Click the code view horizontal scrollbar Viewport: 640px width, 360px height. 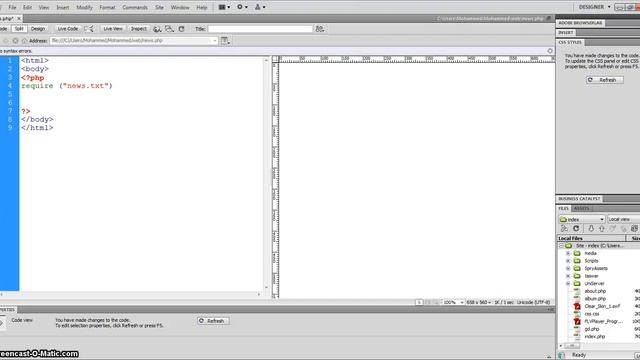click(131, 294)
